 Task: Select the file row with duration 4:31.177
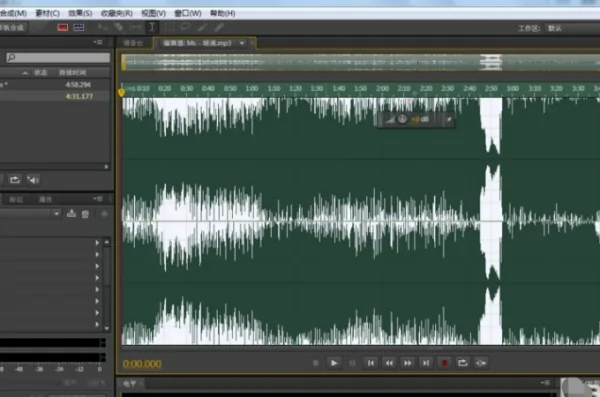(55, 96)
